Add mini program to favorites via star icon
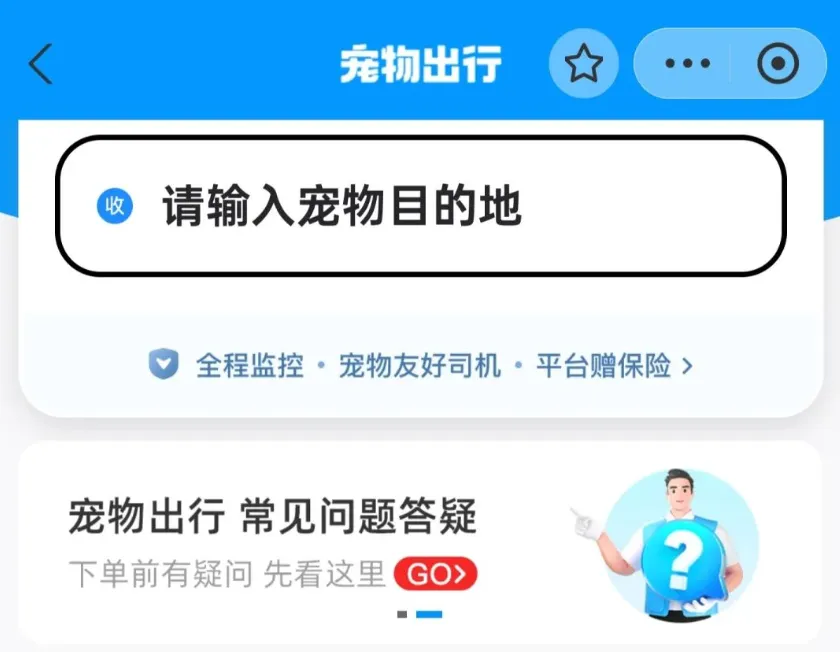This screenshot has height=652, width=840. [583, 63]
